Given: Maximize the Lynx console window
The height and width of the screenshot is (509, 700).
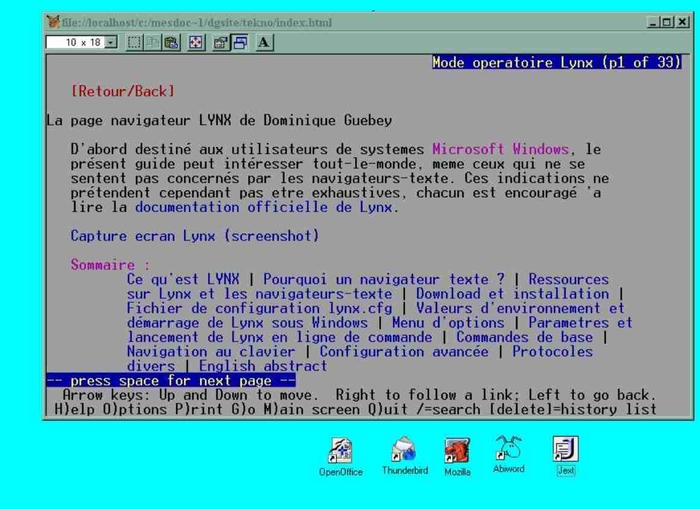Looking at the screenshot, I should pos(667,22).
